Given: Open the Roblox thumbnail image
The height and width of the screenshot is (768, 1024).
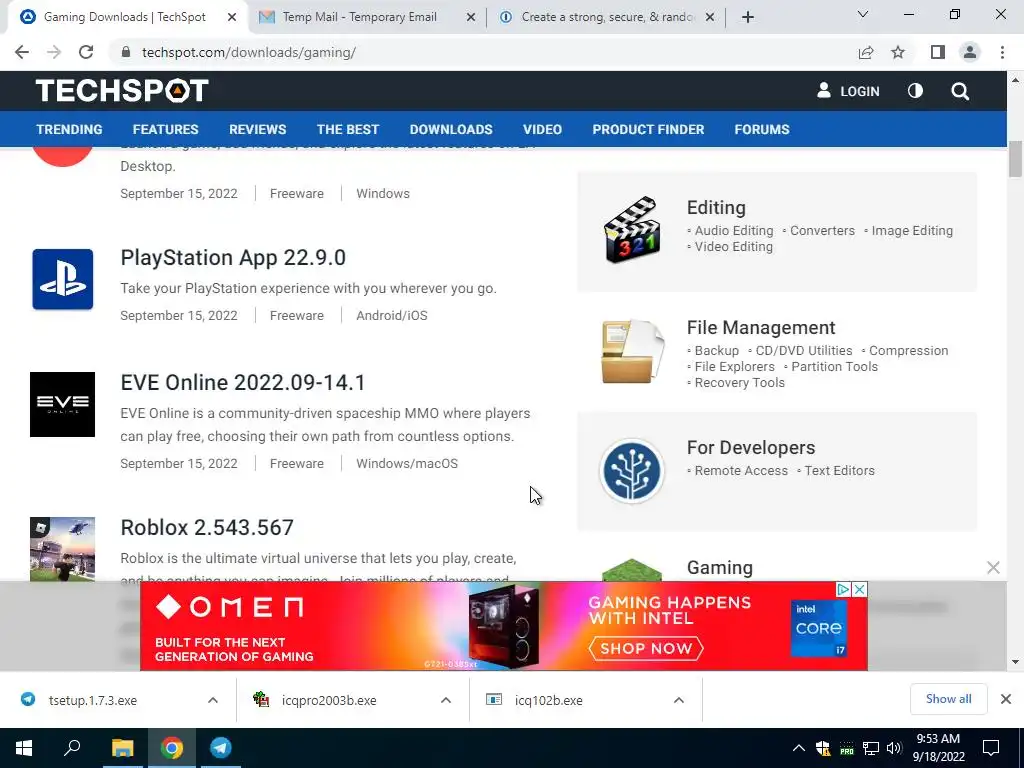Looking at the screenshot, I should (x=63, y=549).
